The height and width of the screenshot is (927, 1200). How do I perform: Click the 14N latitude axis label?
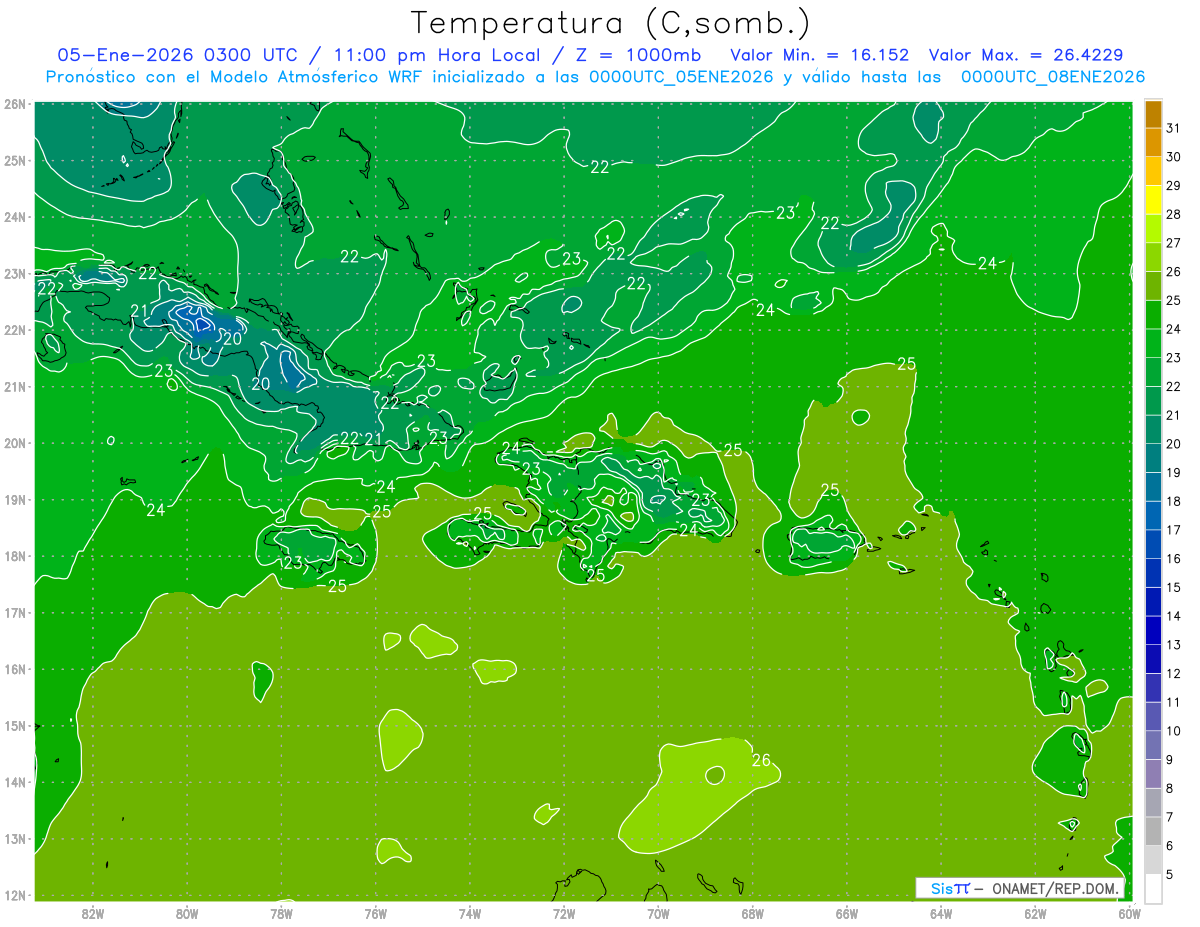point(14,782)
